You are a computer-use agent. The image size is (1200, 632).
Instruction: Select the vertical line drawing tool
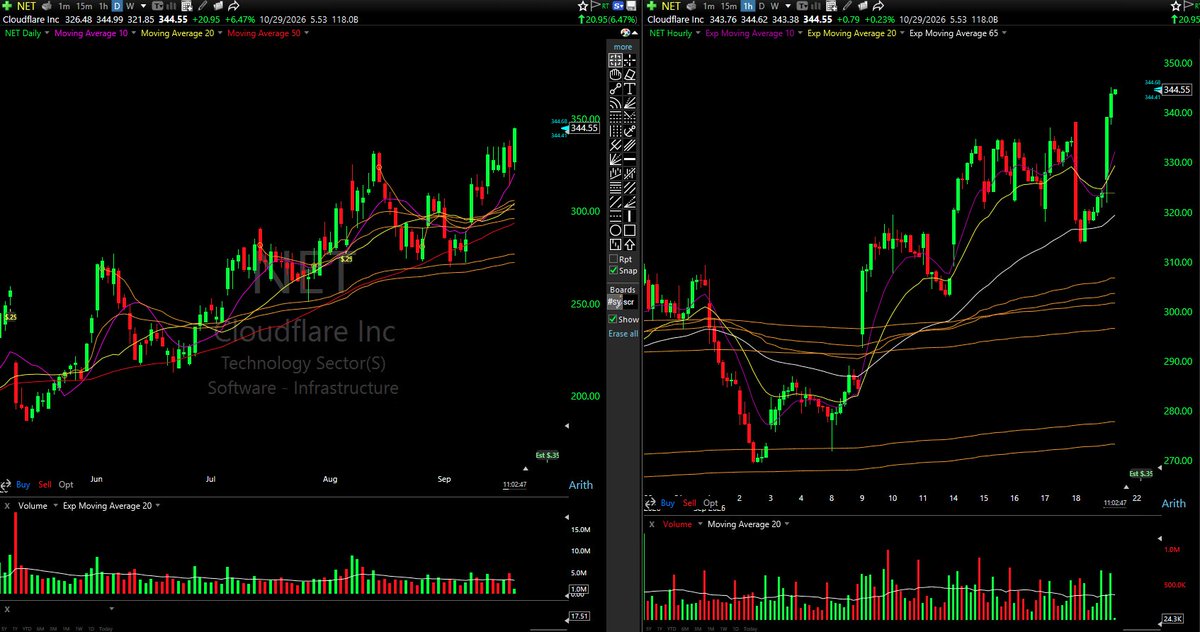tap(630, 216)
